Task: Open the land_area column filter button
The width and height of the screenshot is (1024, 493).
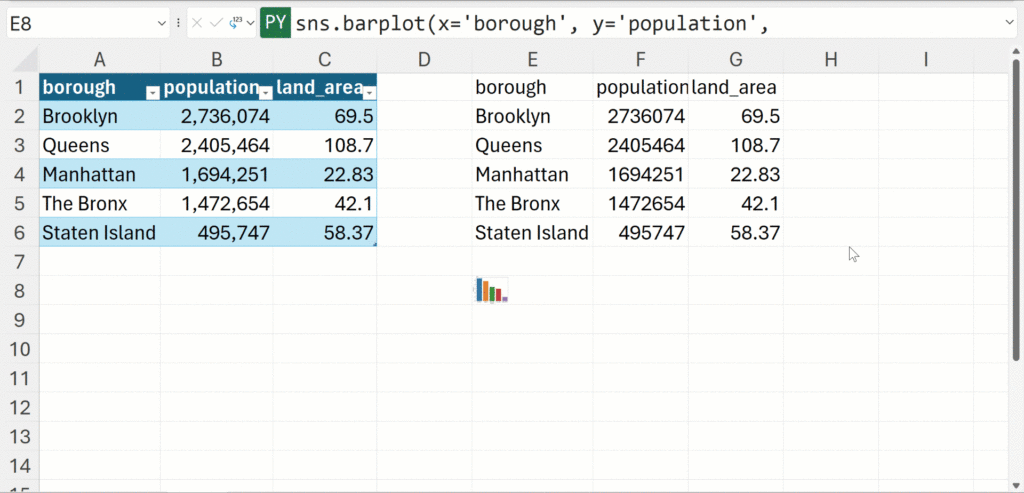Action: pyautogui.click(x=370, y=93)
